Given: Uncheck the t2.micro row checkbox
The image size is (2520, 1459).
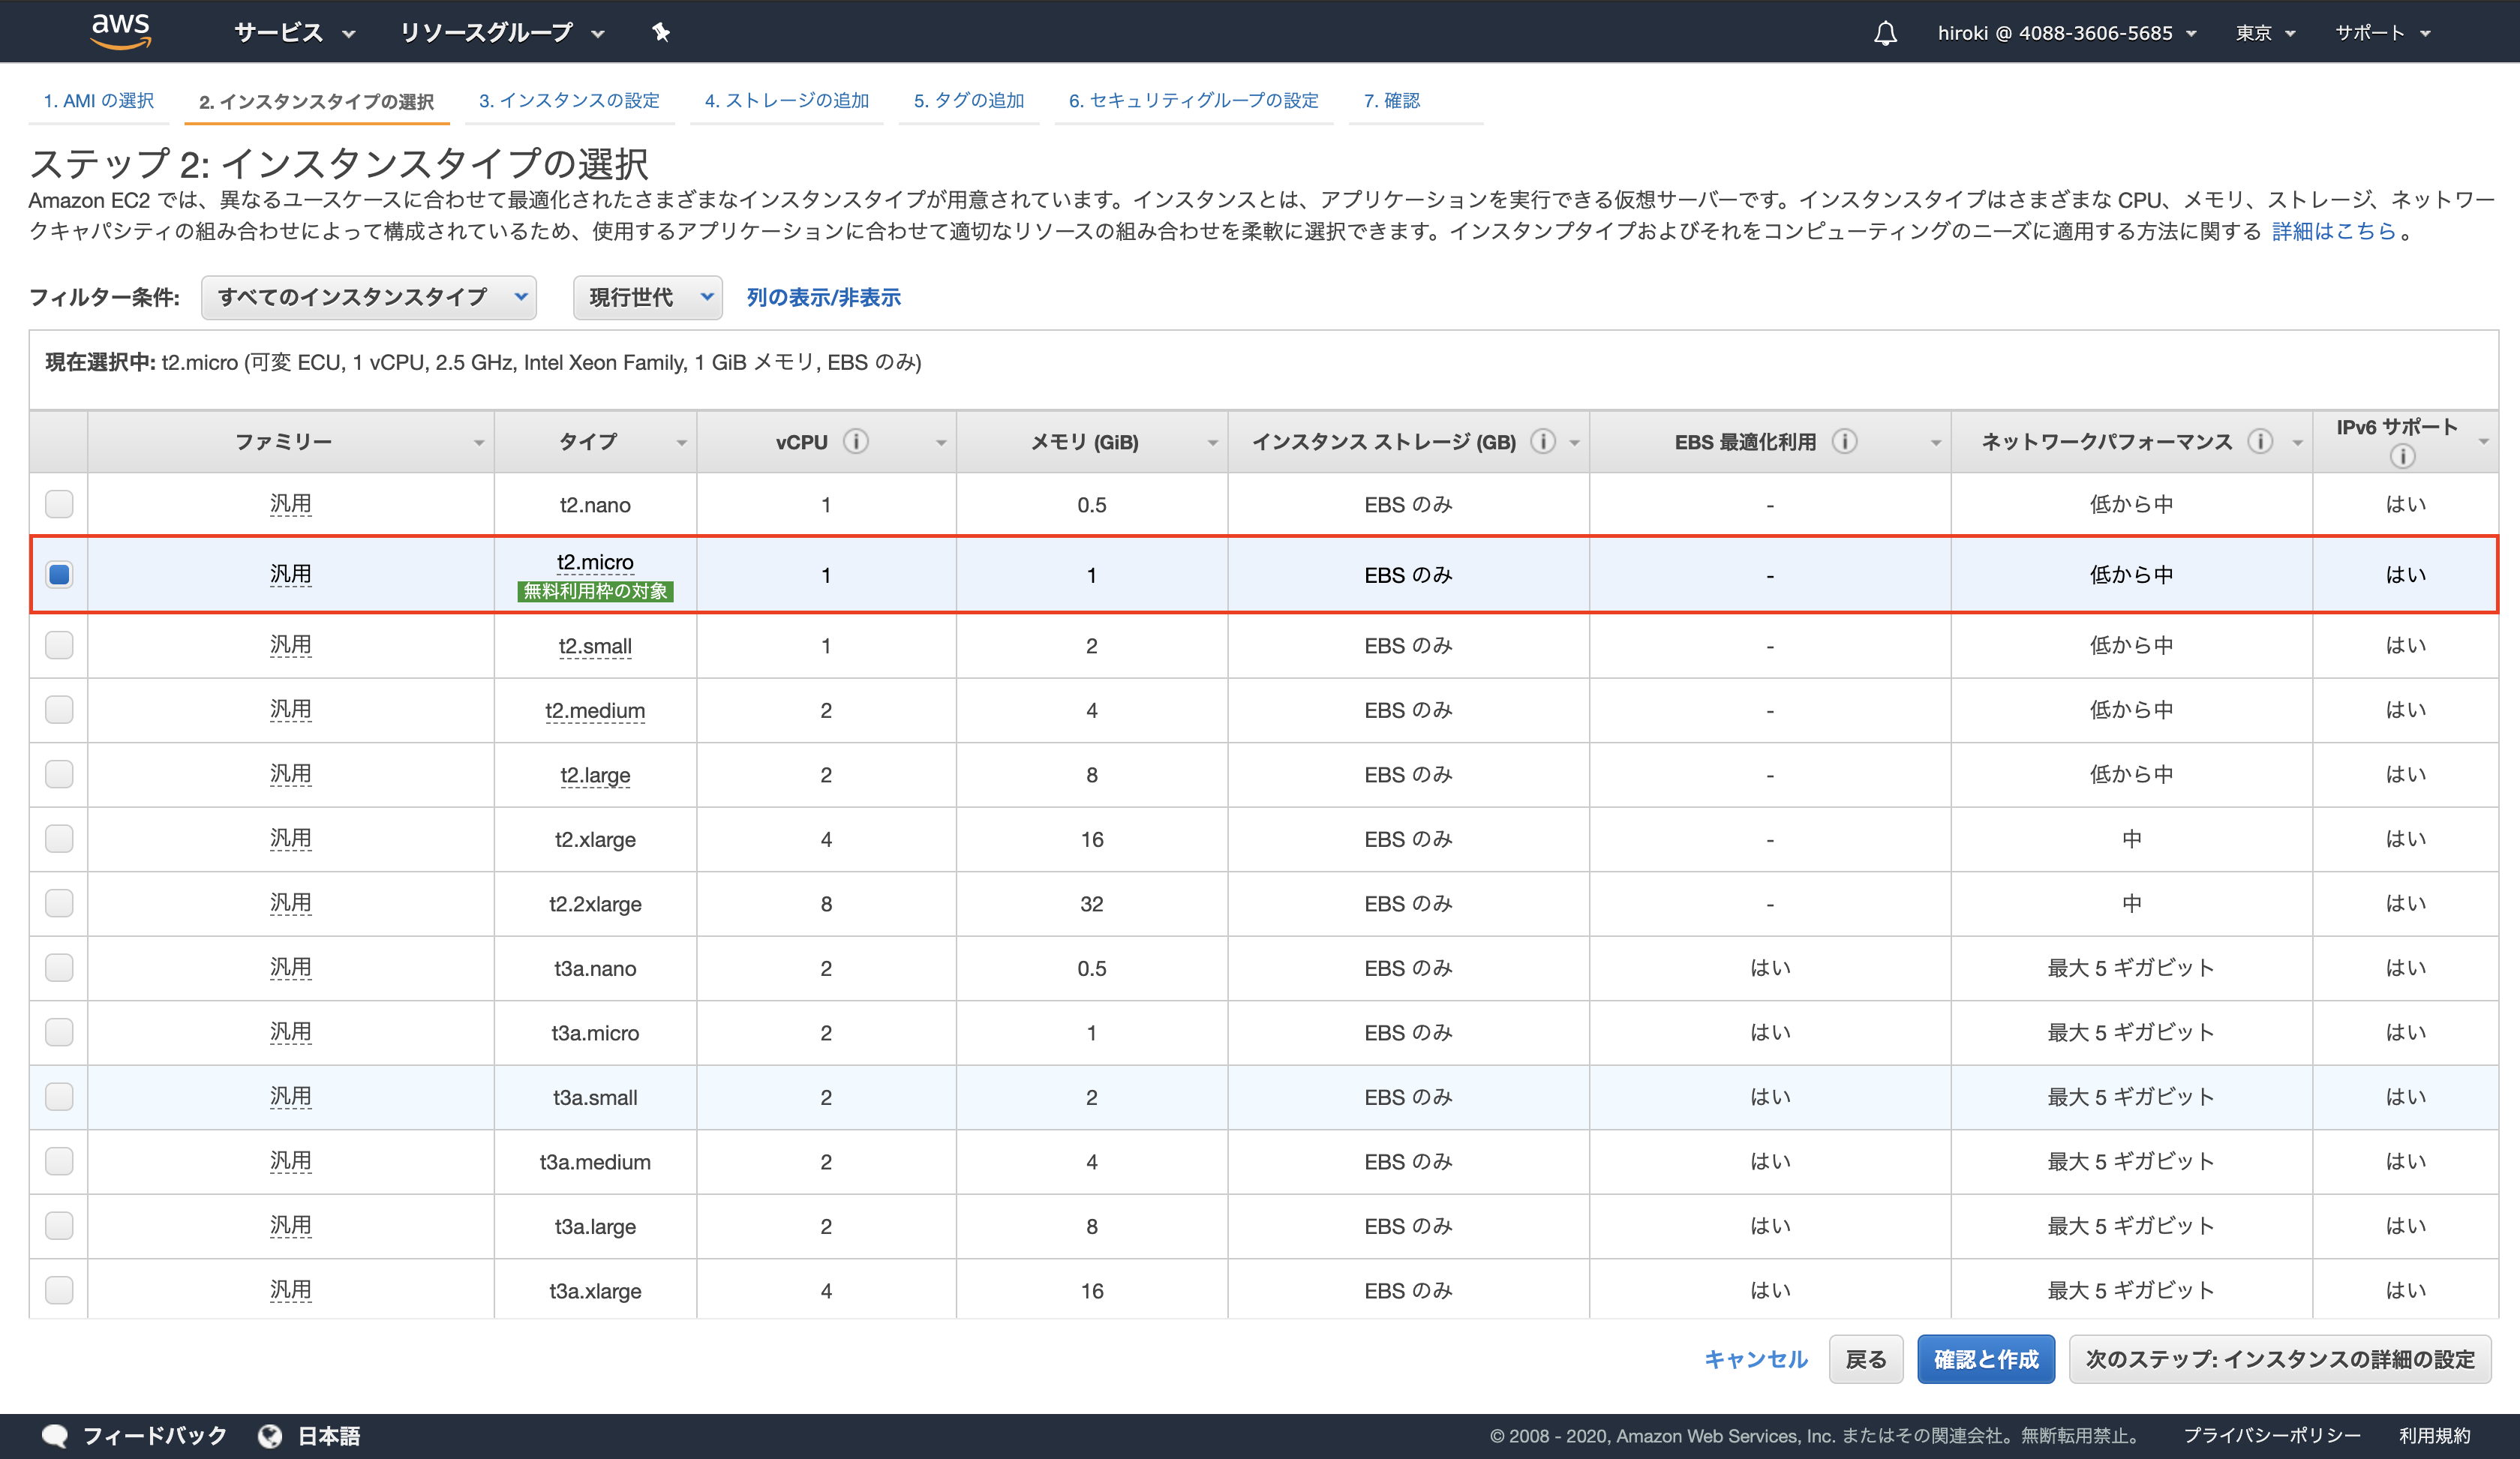Looking at the screenshot, I should [59, 574].
